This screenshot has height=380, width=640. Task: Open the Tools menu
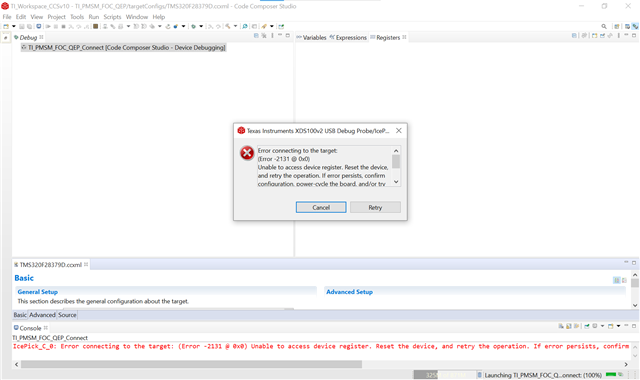pos(77,17)
